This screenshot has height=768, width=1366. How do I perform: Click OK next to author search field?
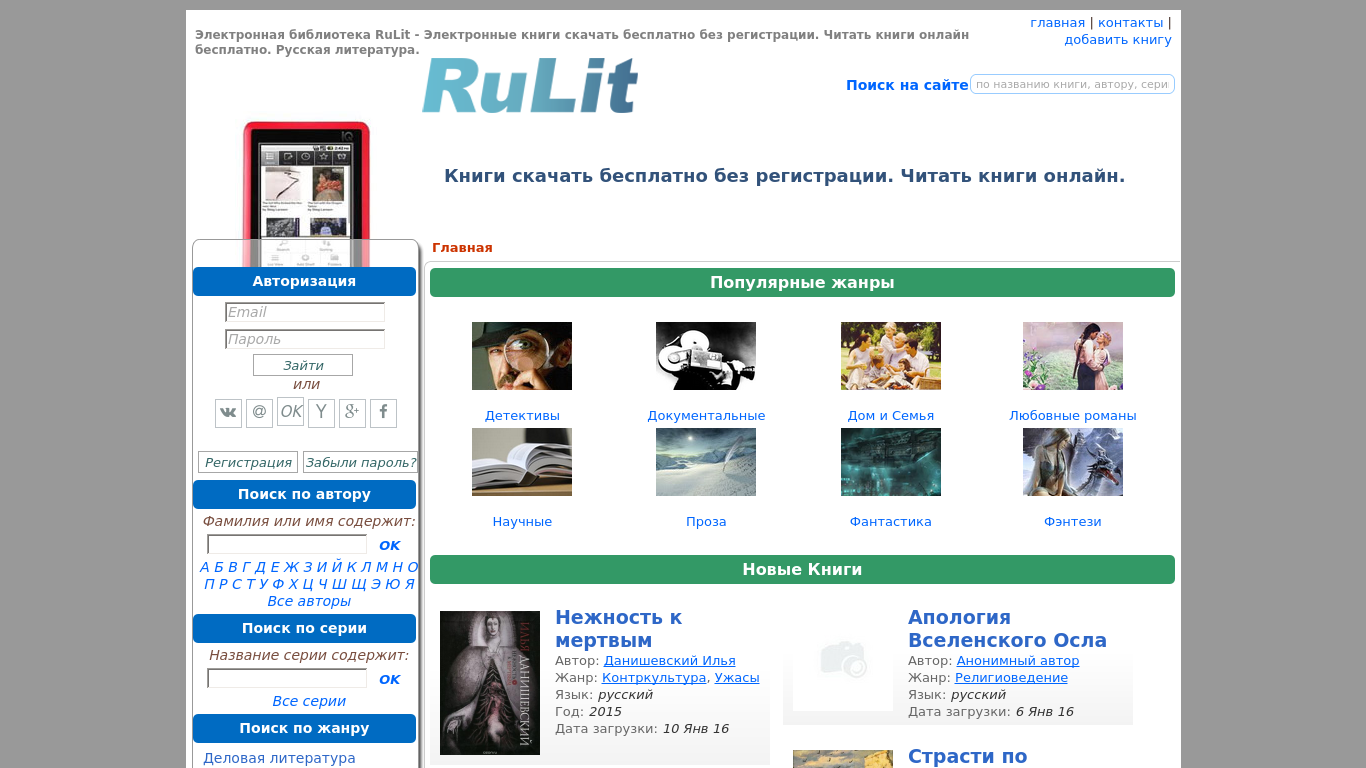389,545
